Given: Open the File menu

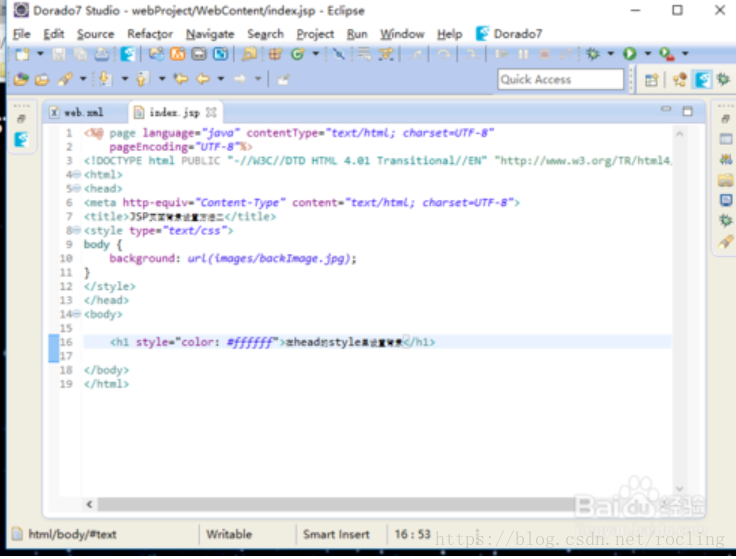Looking at the screenshot, I should pos(22,34).
